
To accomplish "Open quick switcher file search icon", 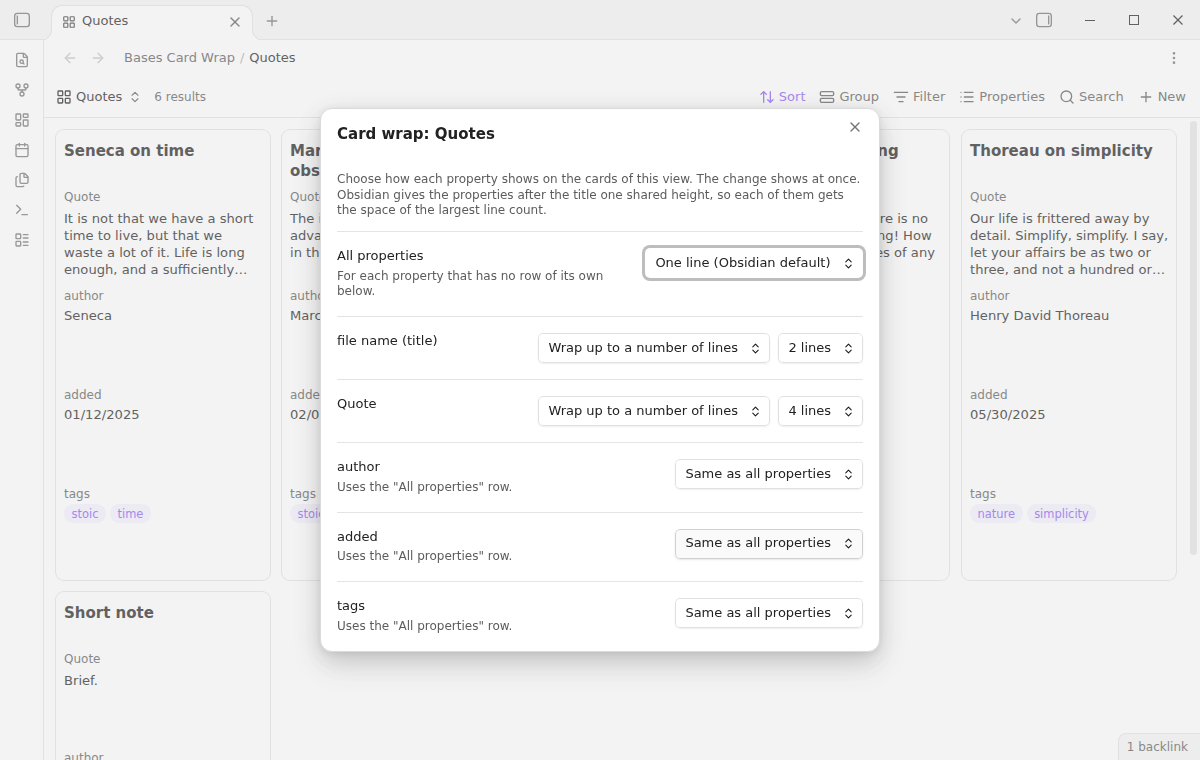I will [22, 60].
